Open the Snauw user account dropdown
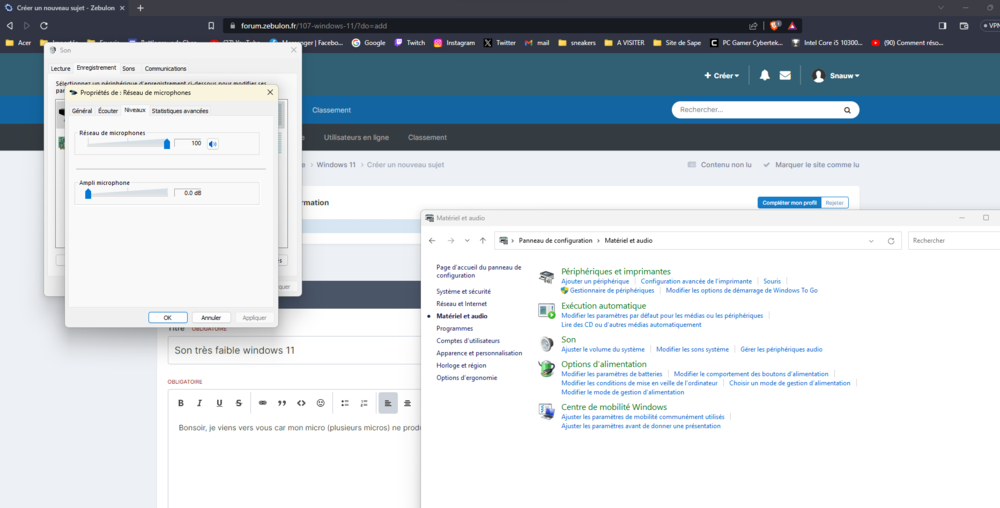 (x=836, y=75)
